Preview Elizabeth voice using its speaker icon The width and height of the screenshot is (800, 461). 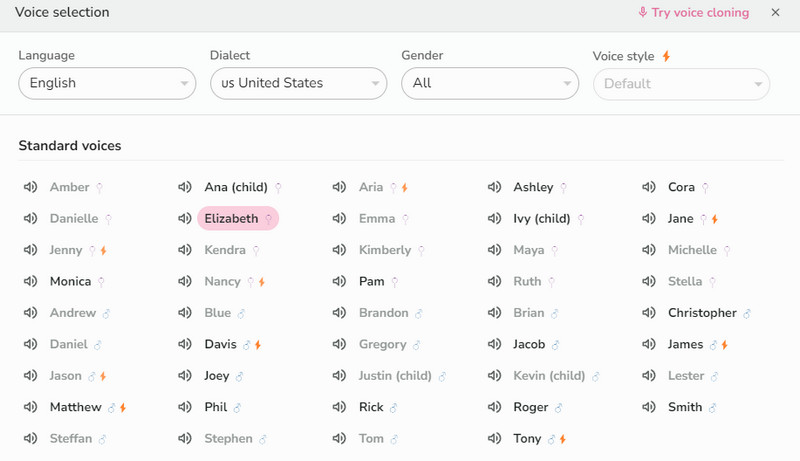[x=185, y=218]
